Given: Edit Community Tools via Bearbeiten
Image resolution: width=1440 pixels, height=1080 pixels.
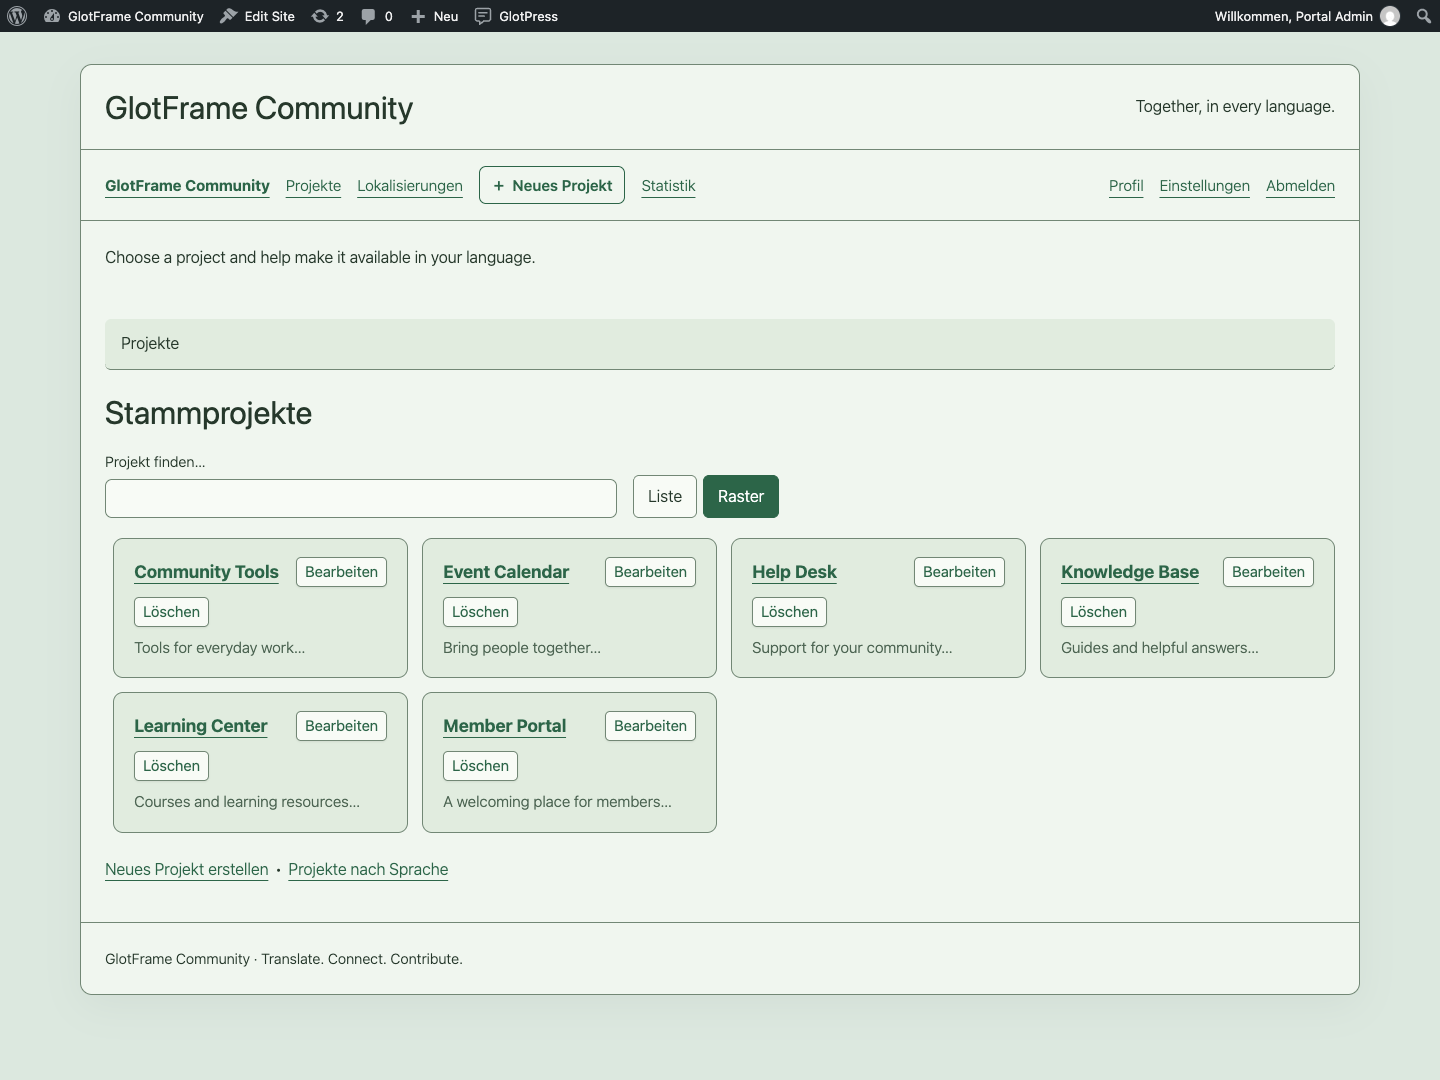Looking at the screenshot, I should pyautogui.click(x=341, y=572).
